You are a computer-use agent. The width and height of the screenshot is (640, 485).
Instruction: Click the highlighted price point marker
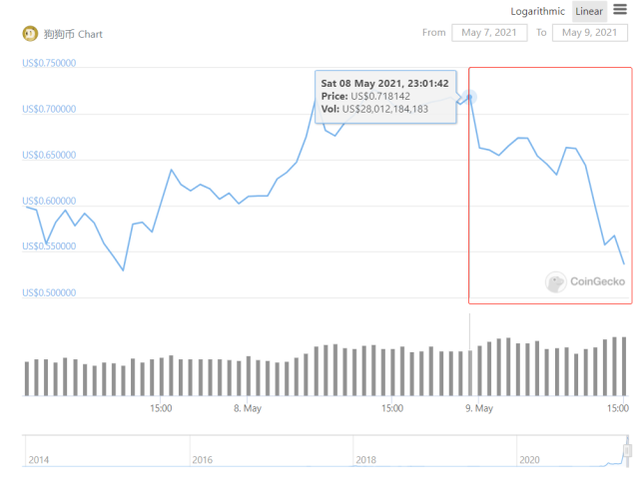point(469,96)
